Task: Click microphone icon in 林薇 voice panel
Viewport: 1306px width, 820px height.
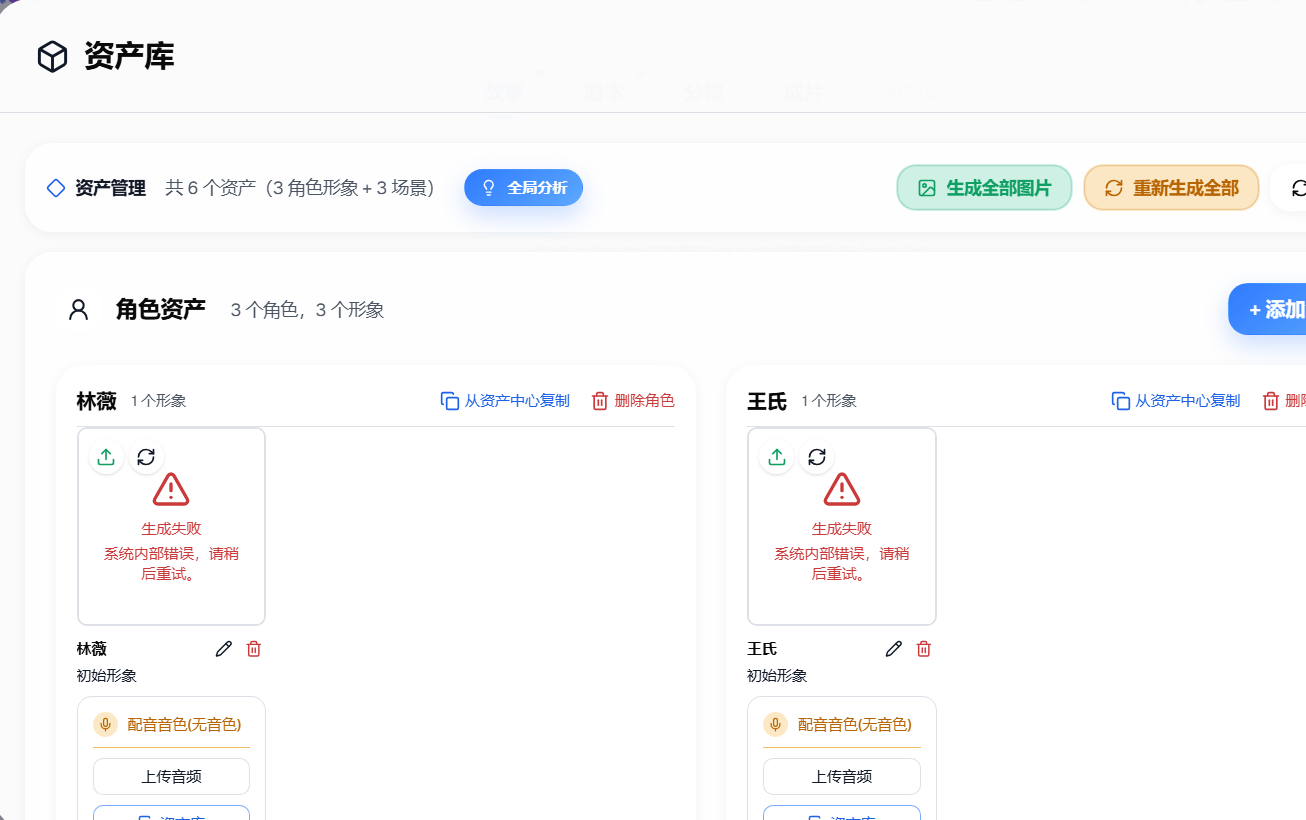Action: [x=106, y=724]
